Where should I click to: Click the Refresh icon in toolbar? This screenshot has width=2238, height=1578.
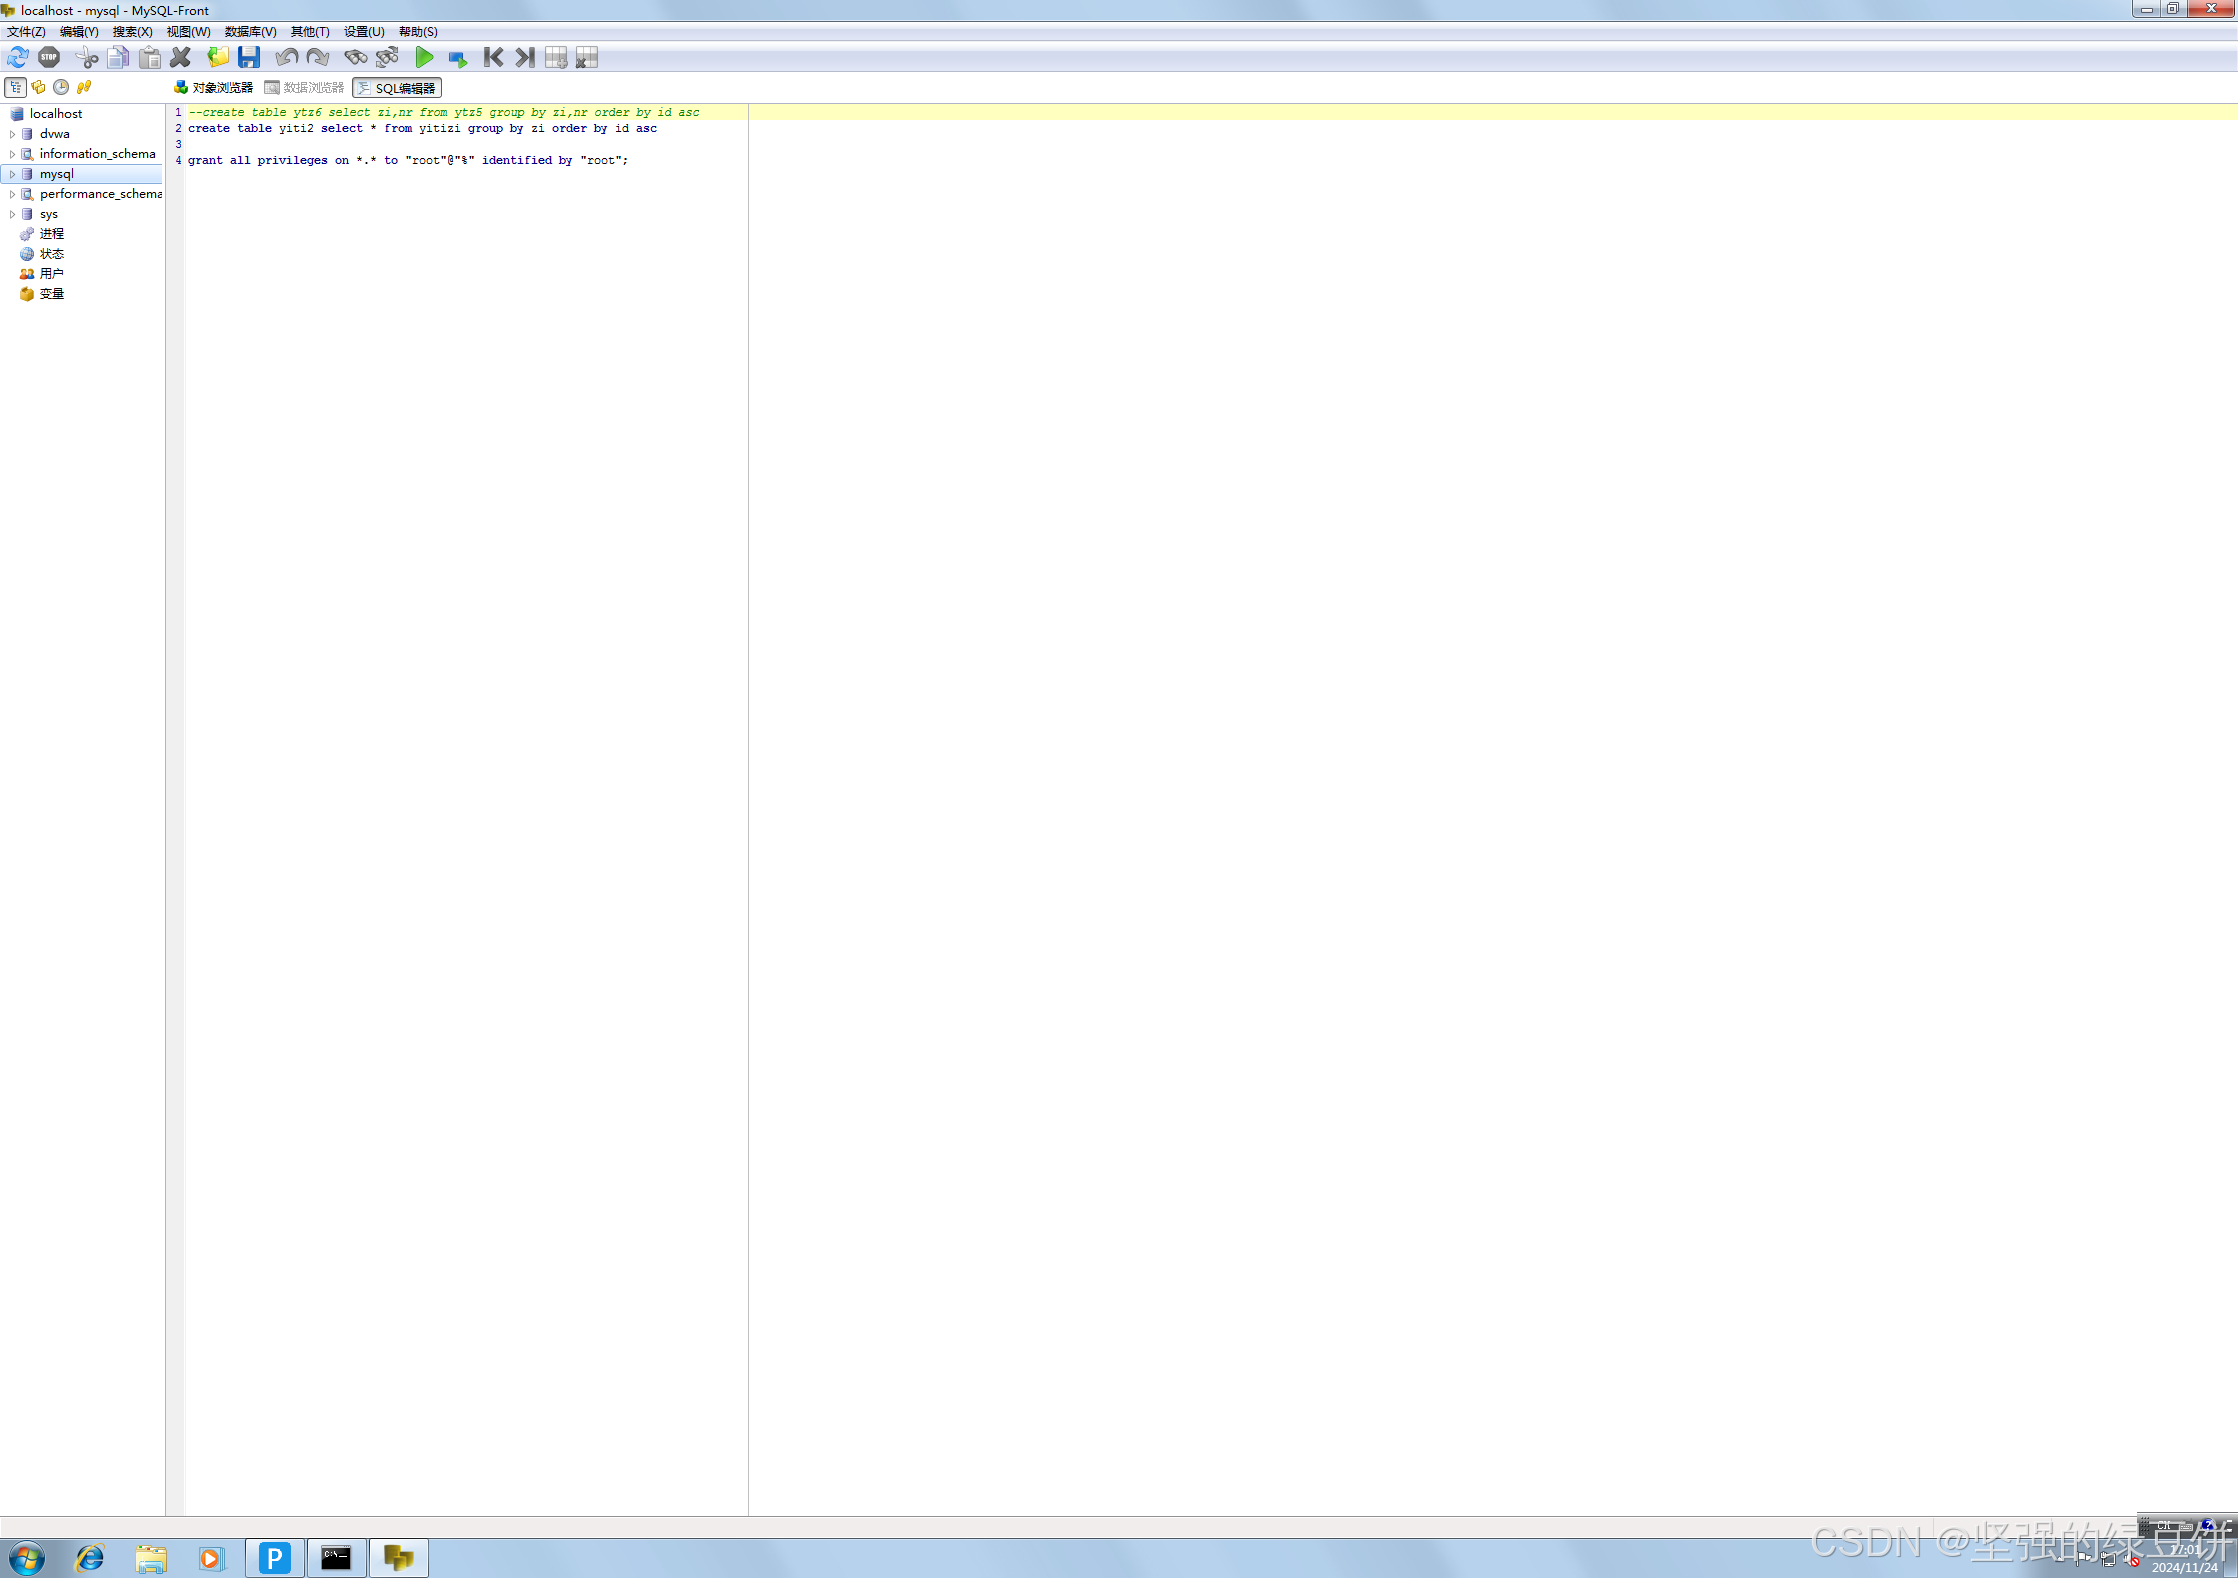pyautogui.click(x=18, y=58)
